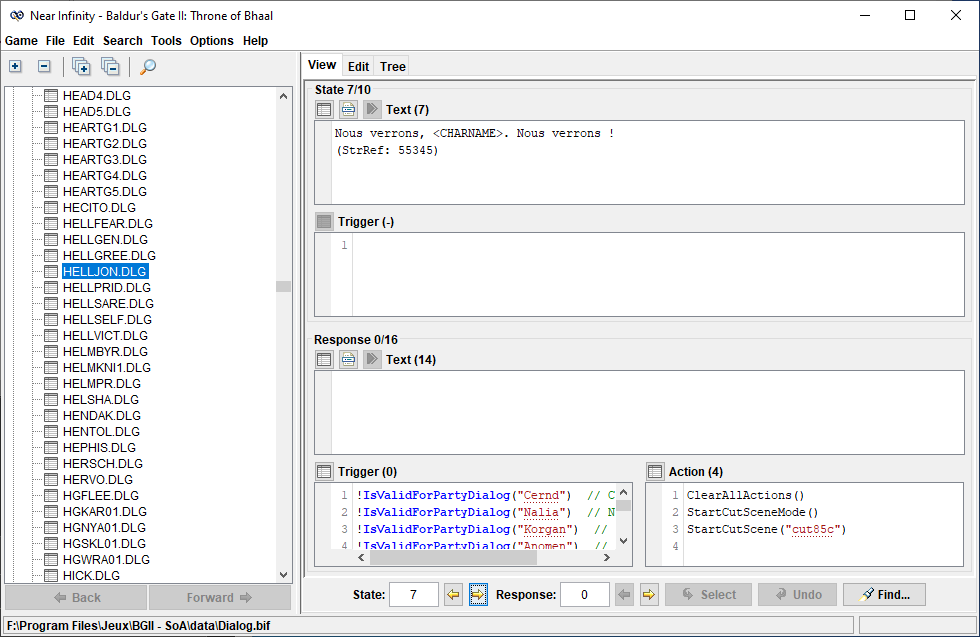The image size is (980, 637).
Task: Click the play icon beside response Text (14)
Action: click(x=372, y=359)
